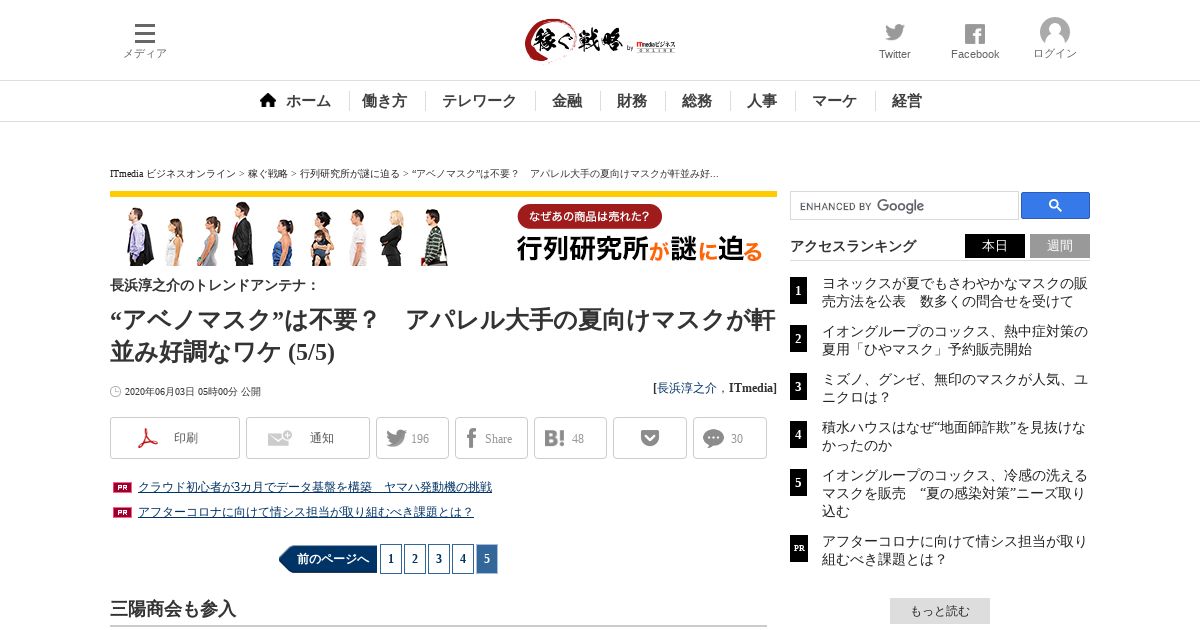This screenshot has height=630, width=1200.
Task: Open the 総務 menu item
Action: (697, 101)
